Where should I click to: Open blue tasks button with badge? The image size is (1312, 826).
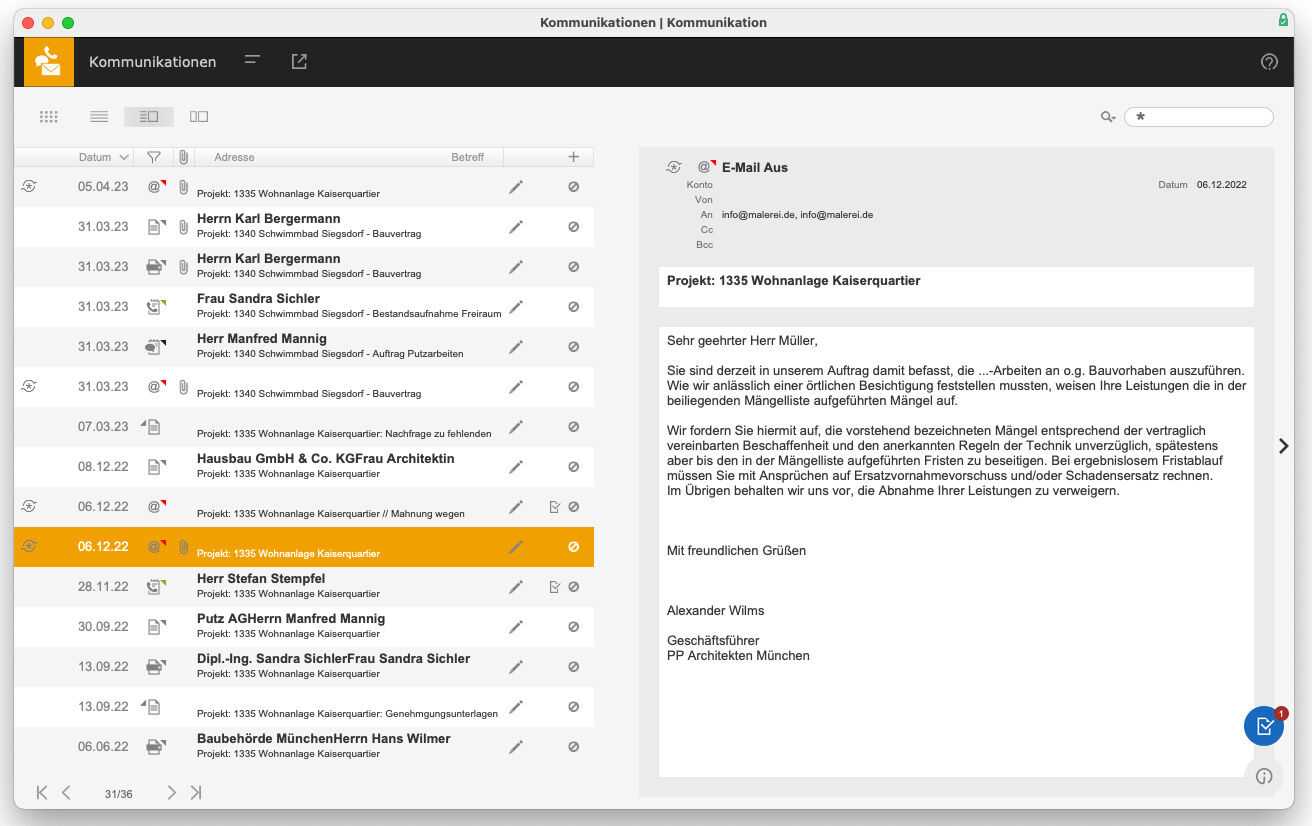click(x=1264, y=726)
